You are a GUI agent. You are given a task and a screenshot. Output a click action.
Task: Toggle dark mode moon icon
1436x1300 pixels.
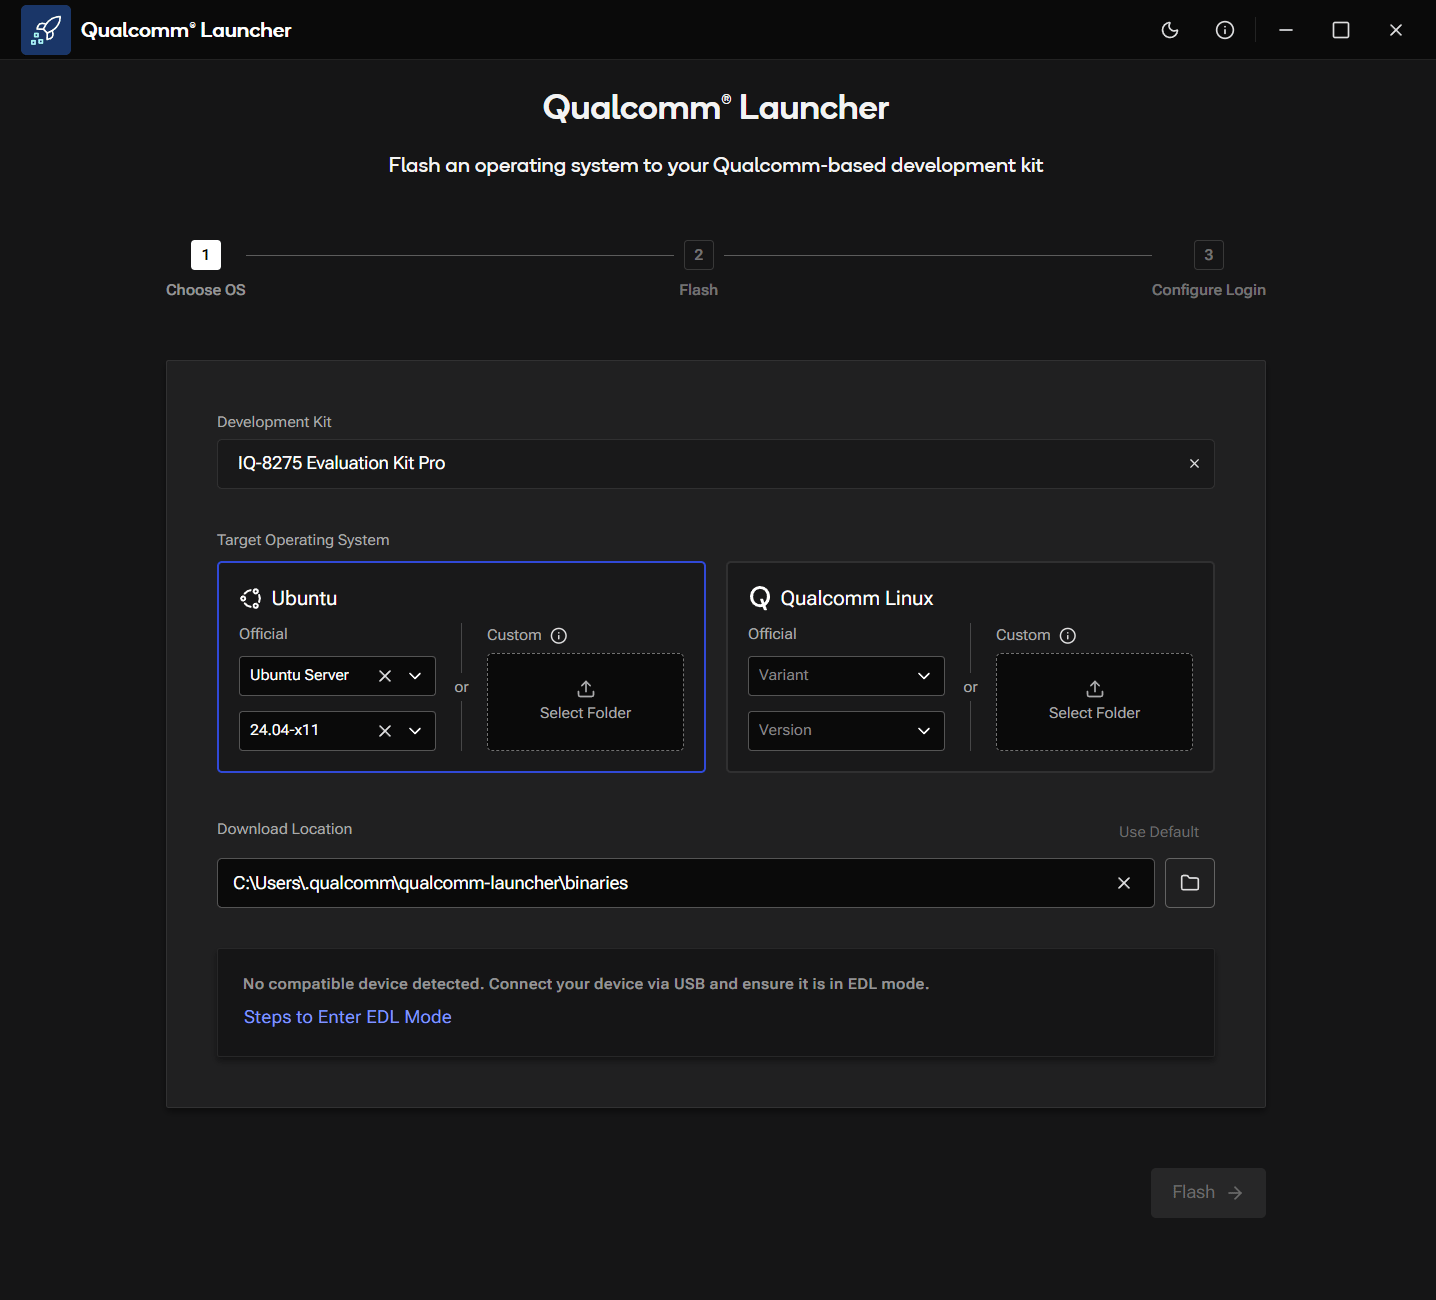click(x=1170, y=30)
